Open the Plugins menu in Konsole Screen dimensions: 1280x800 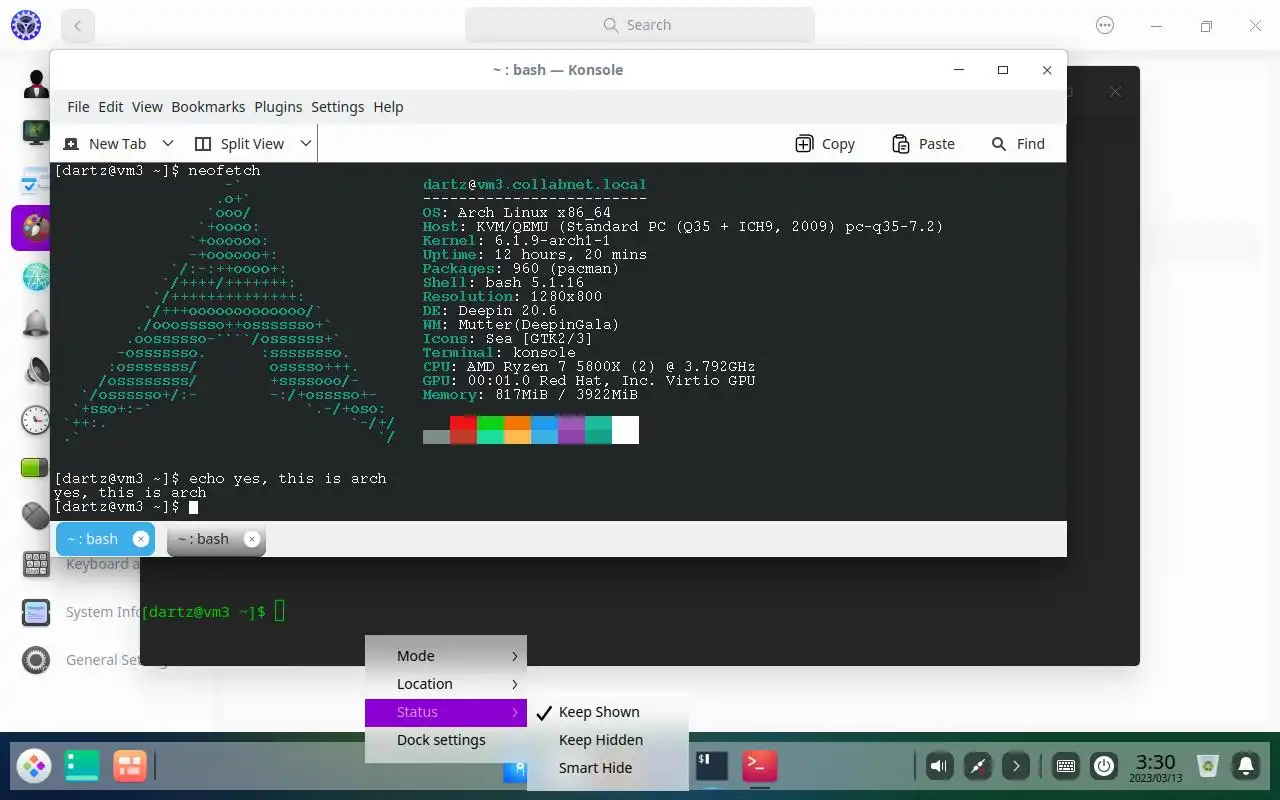click(278, 107)
